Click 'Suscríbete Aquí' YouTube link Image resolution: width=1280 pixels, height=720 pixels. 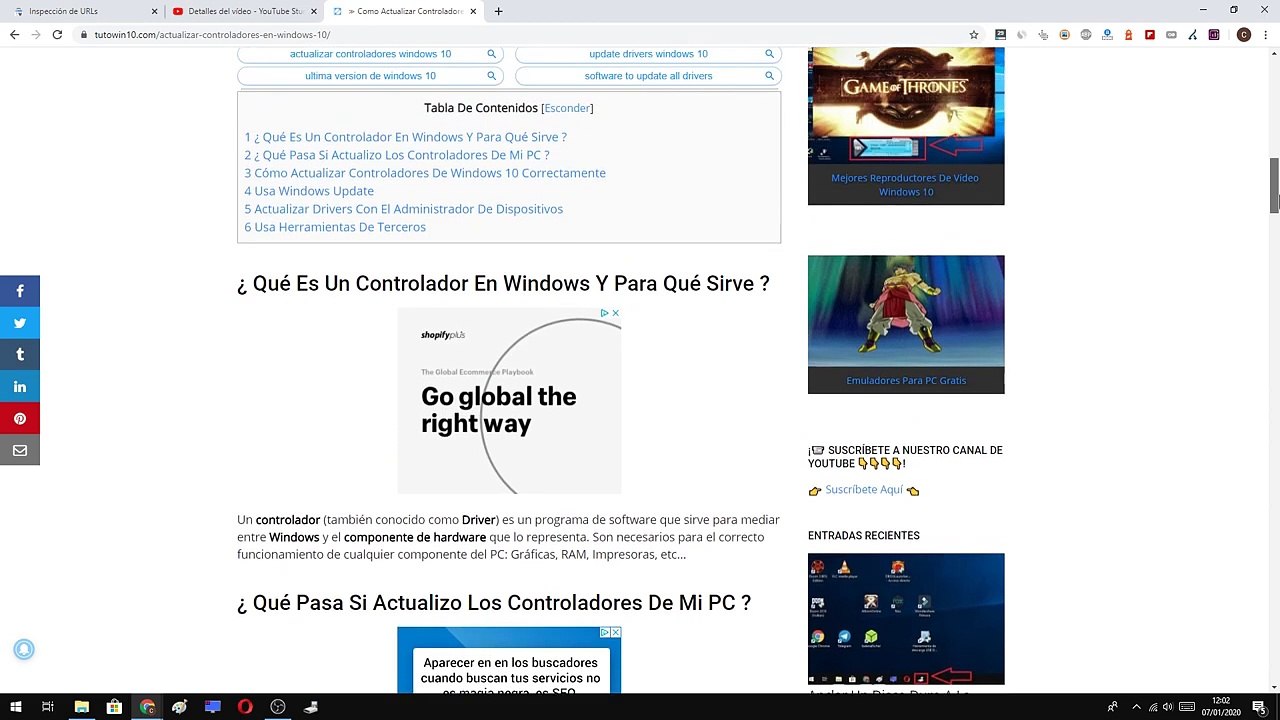[864, 490]
